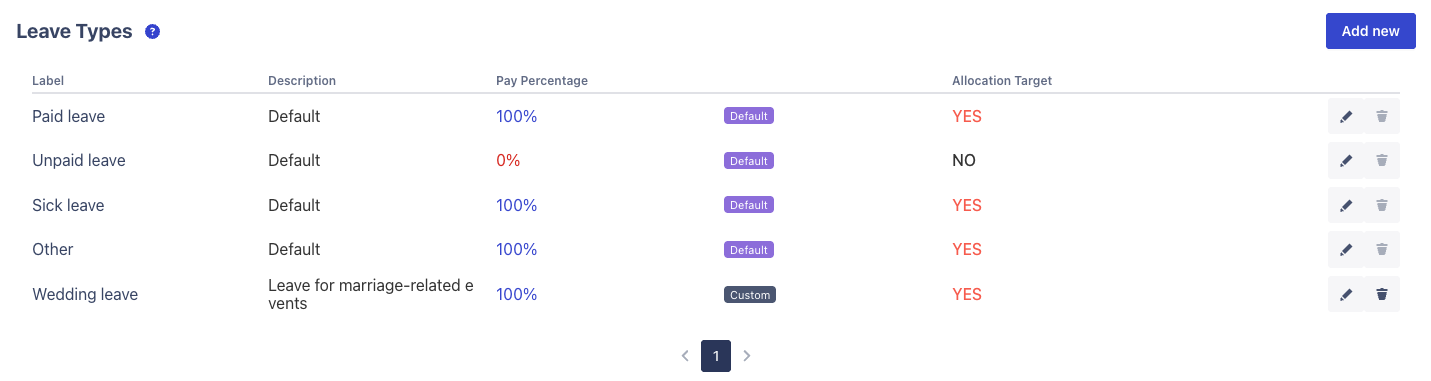Click the Label column header

(x=48, y=80)
